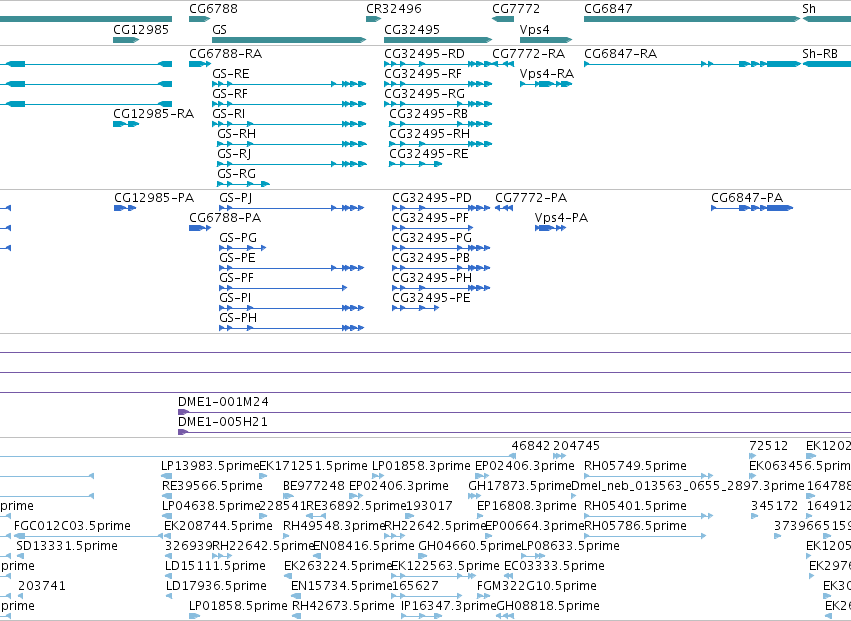Click the CG6788 gene label
Viewport: 851px width, 621px height.
click(213, 9)
